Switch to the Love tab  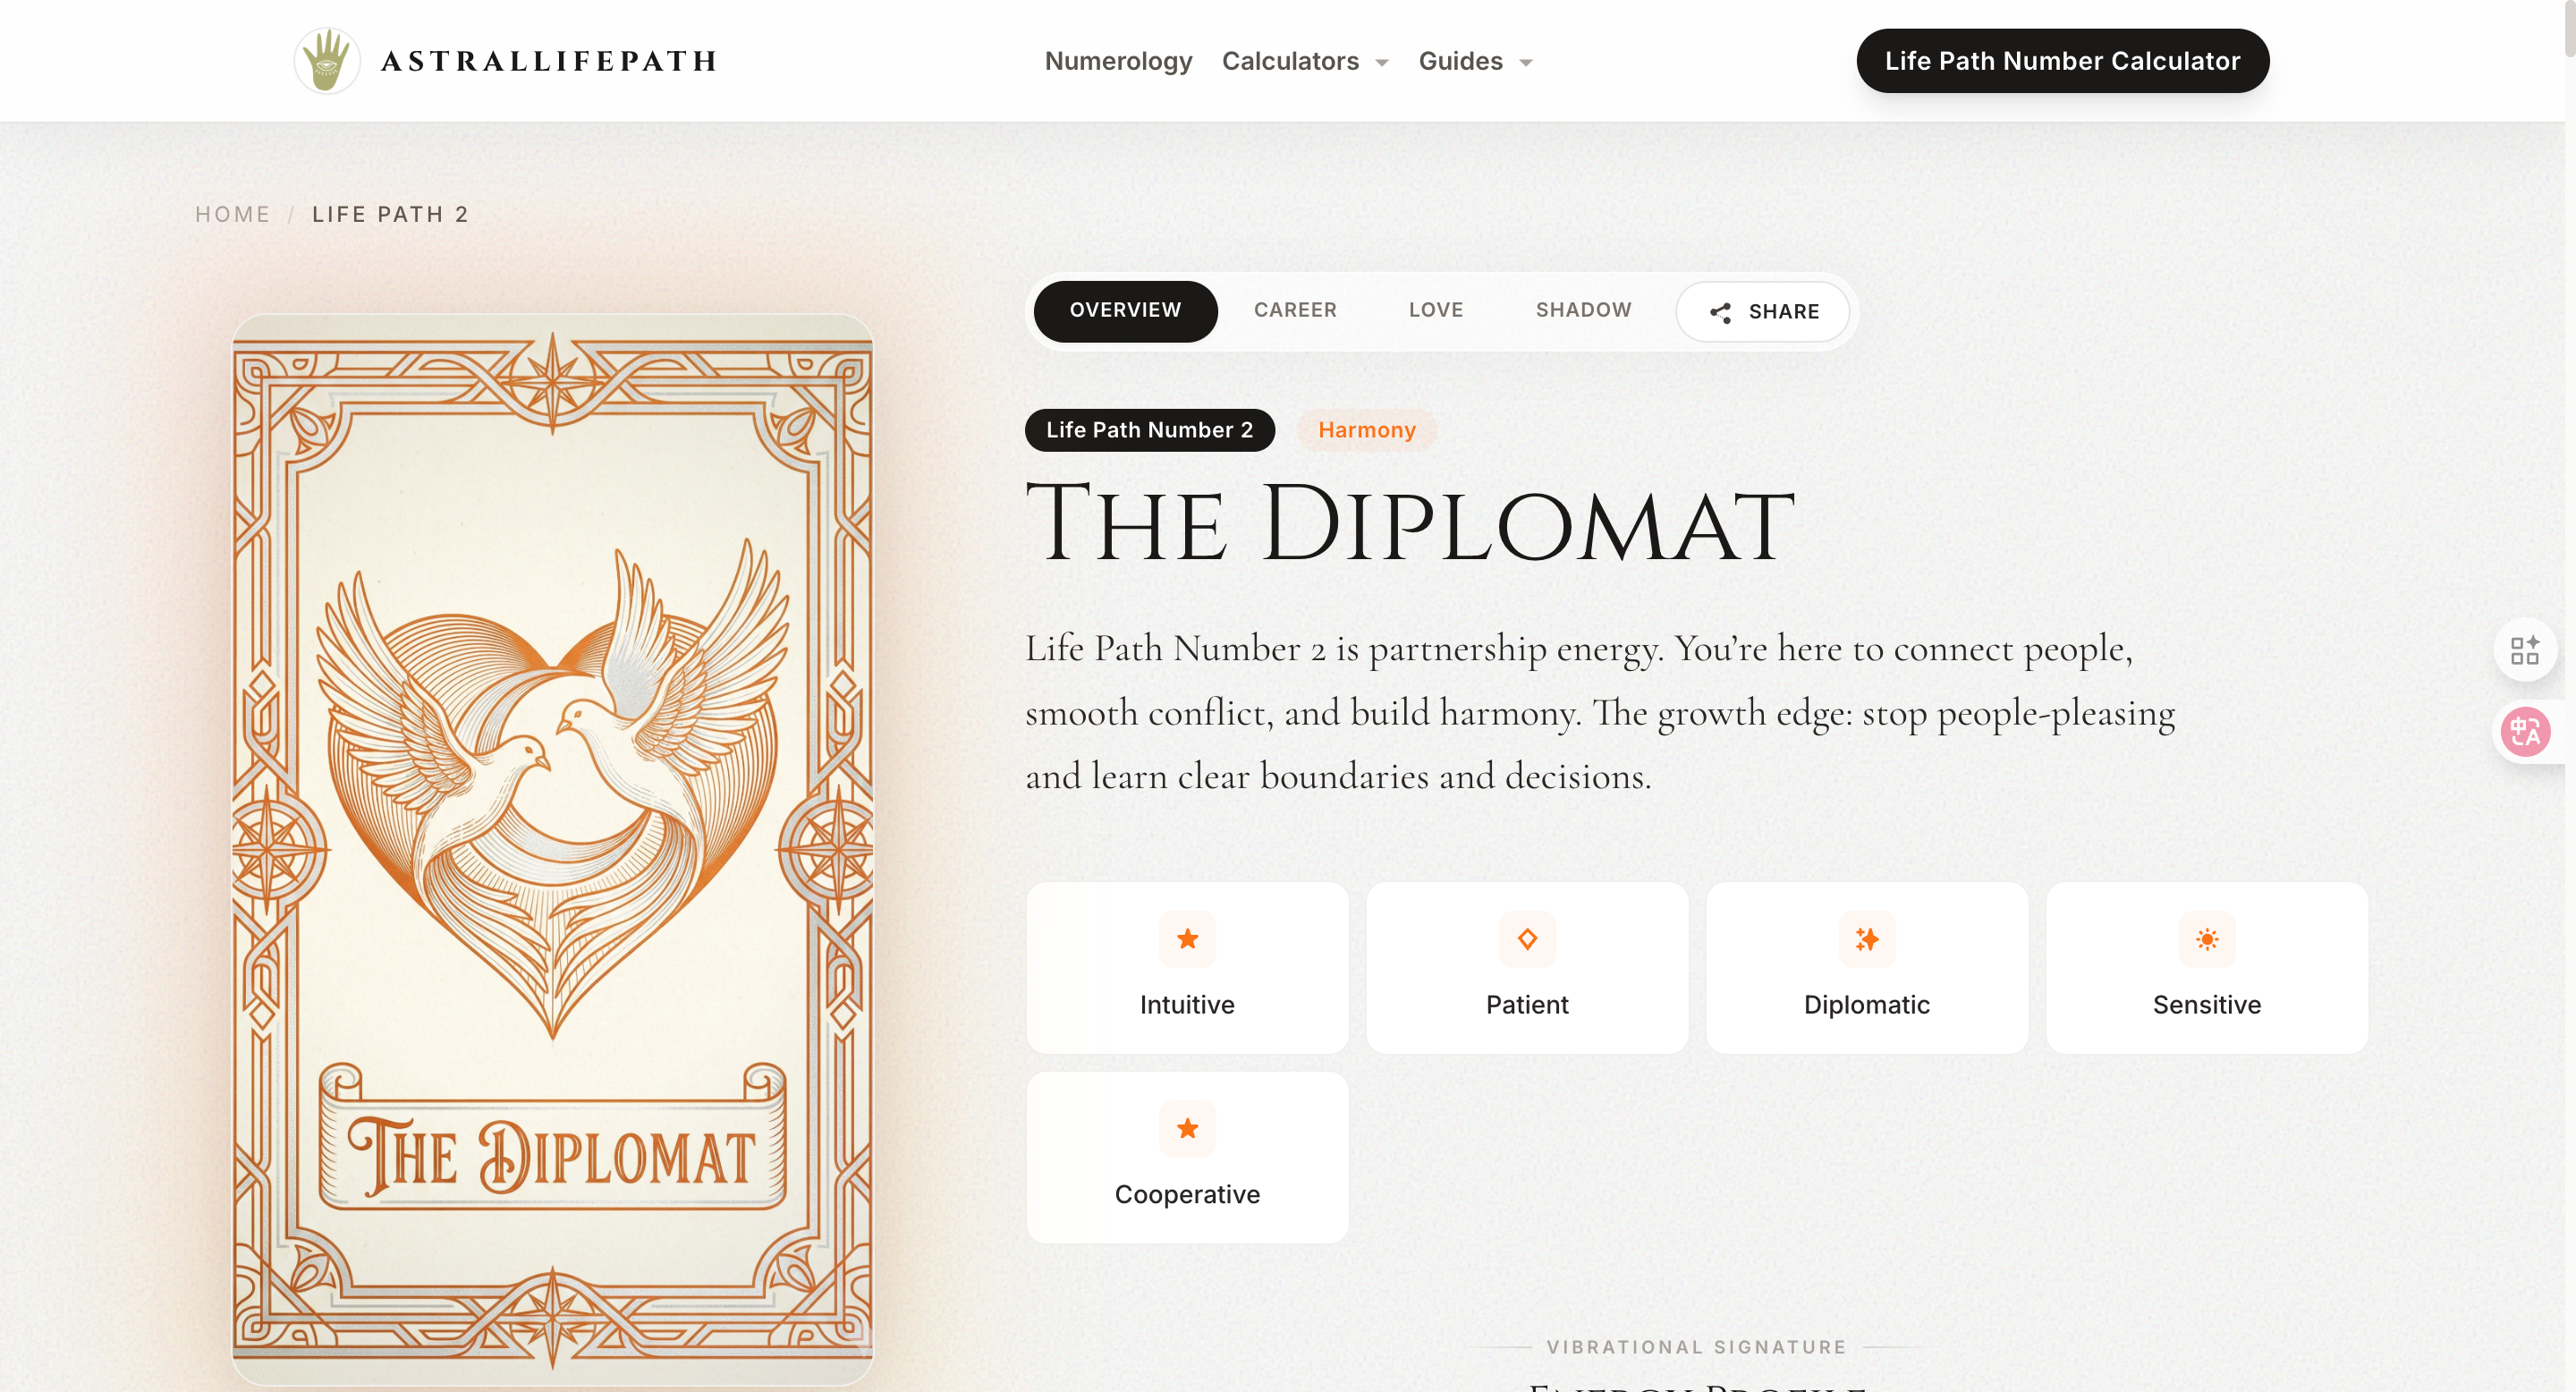tap(1436, 310)
